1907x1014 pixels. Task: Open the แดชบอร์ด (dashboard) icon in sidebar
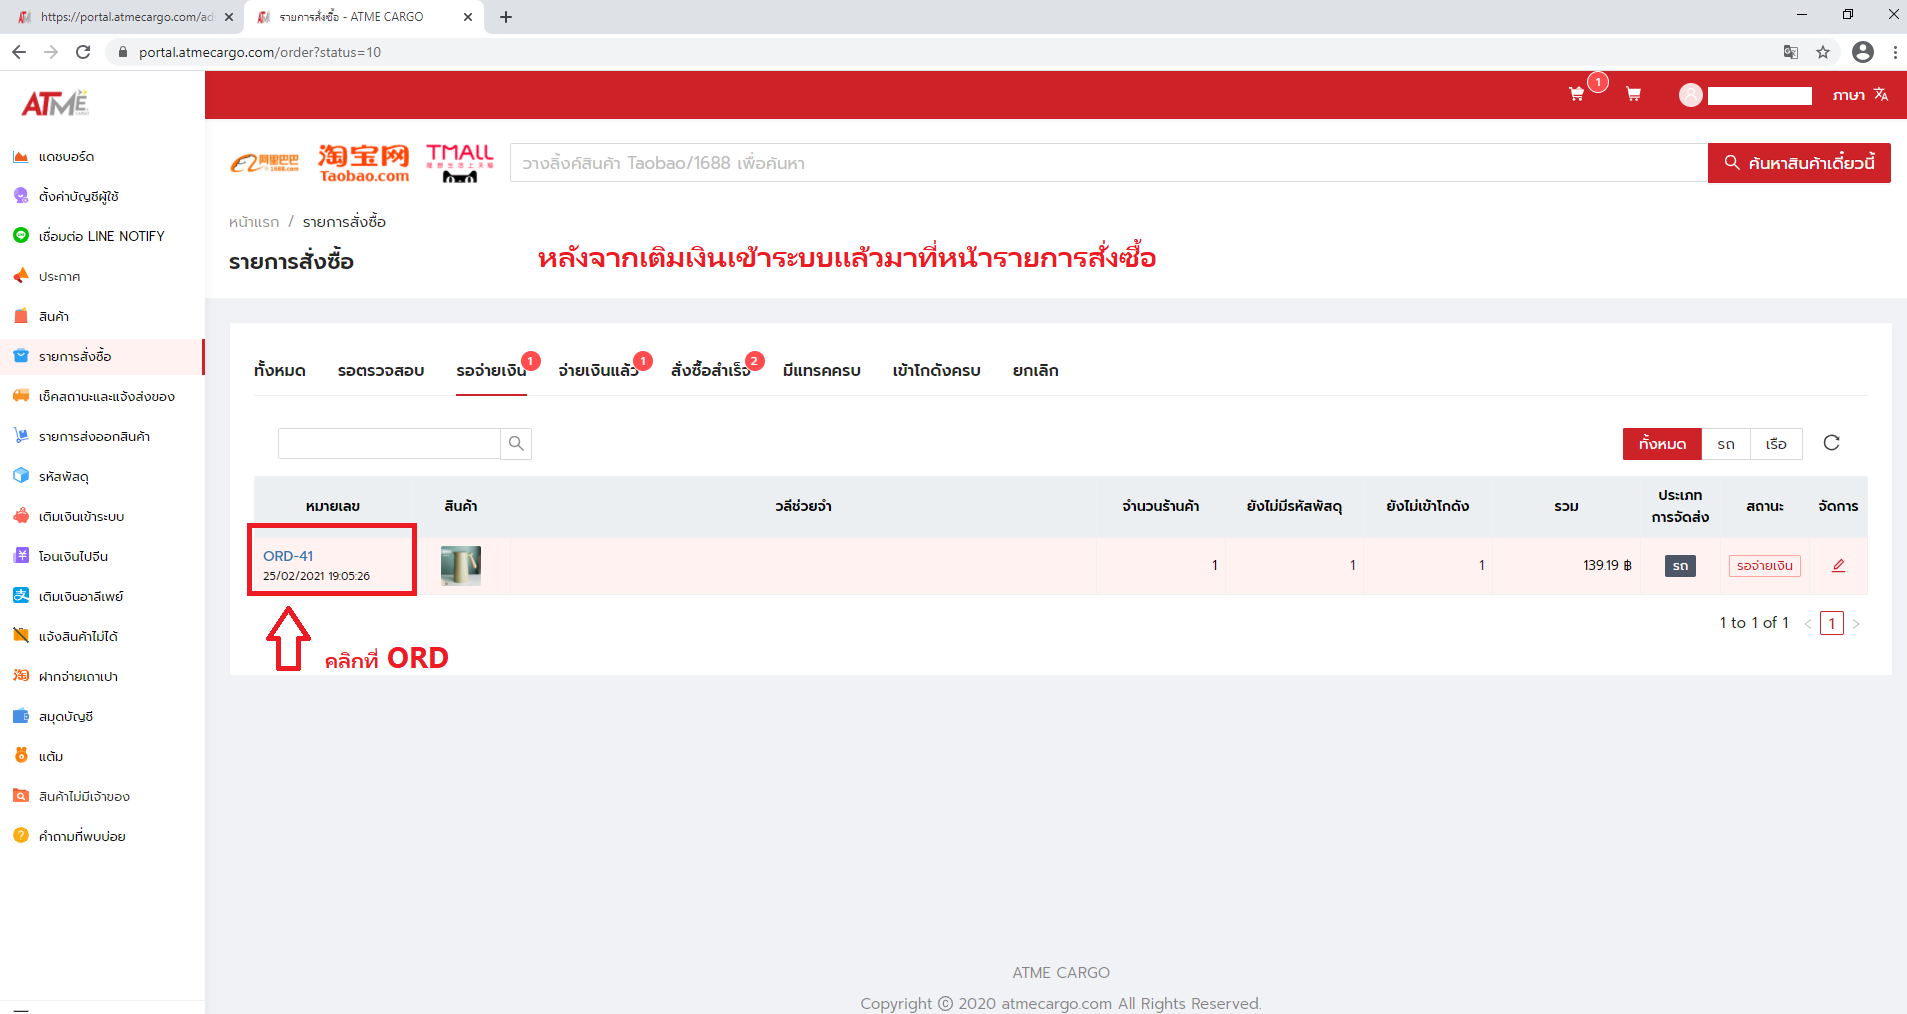pyautogui.click(x=21, y=156)
